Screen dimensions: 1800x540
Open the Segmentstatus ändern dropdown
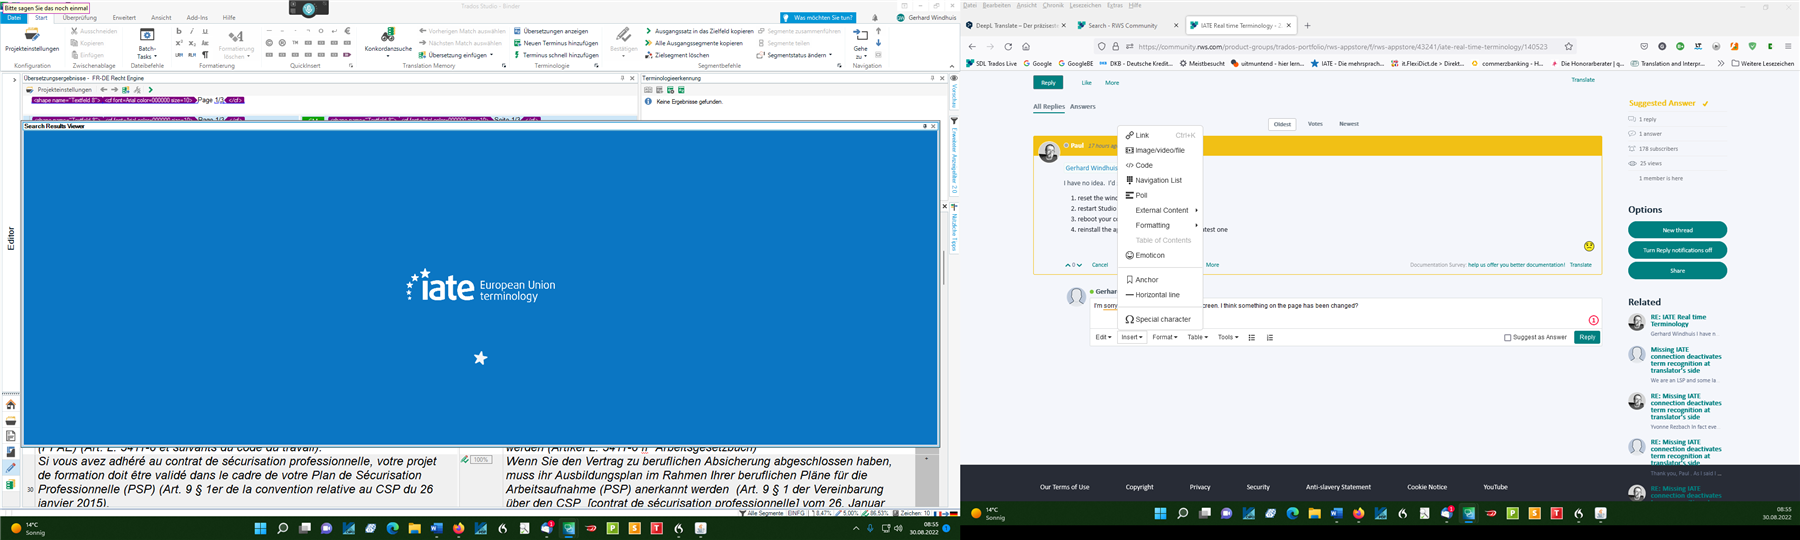coord(795,55)
